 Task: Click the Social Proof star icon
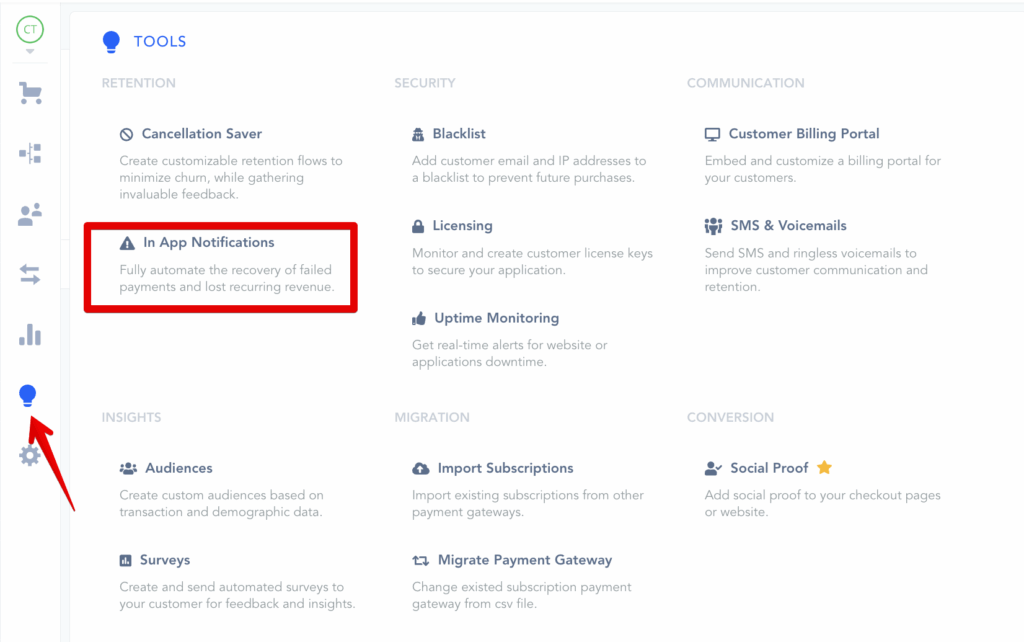[824, 468]
